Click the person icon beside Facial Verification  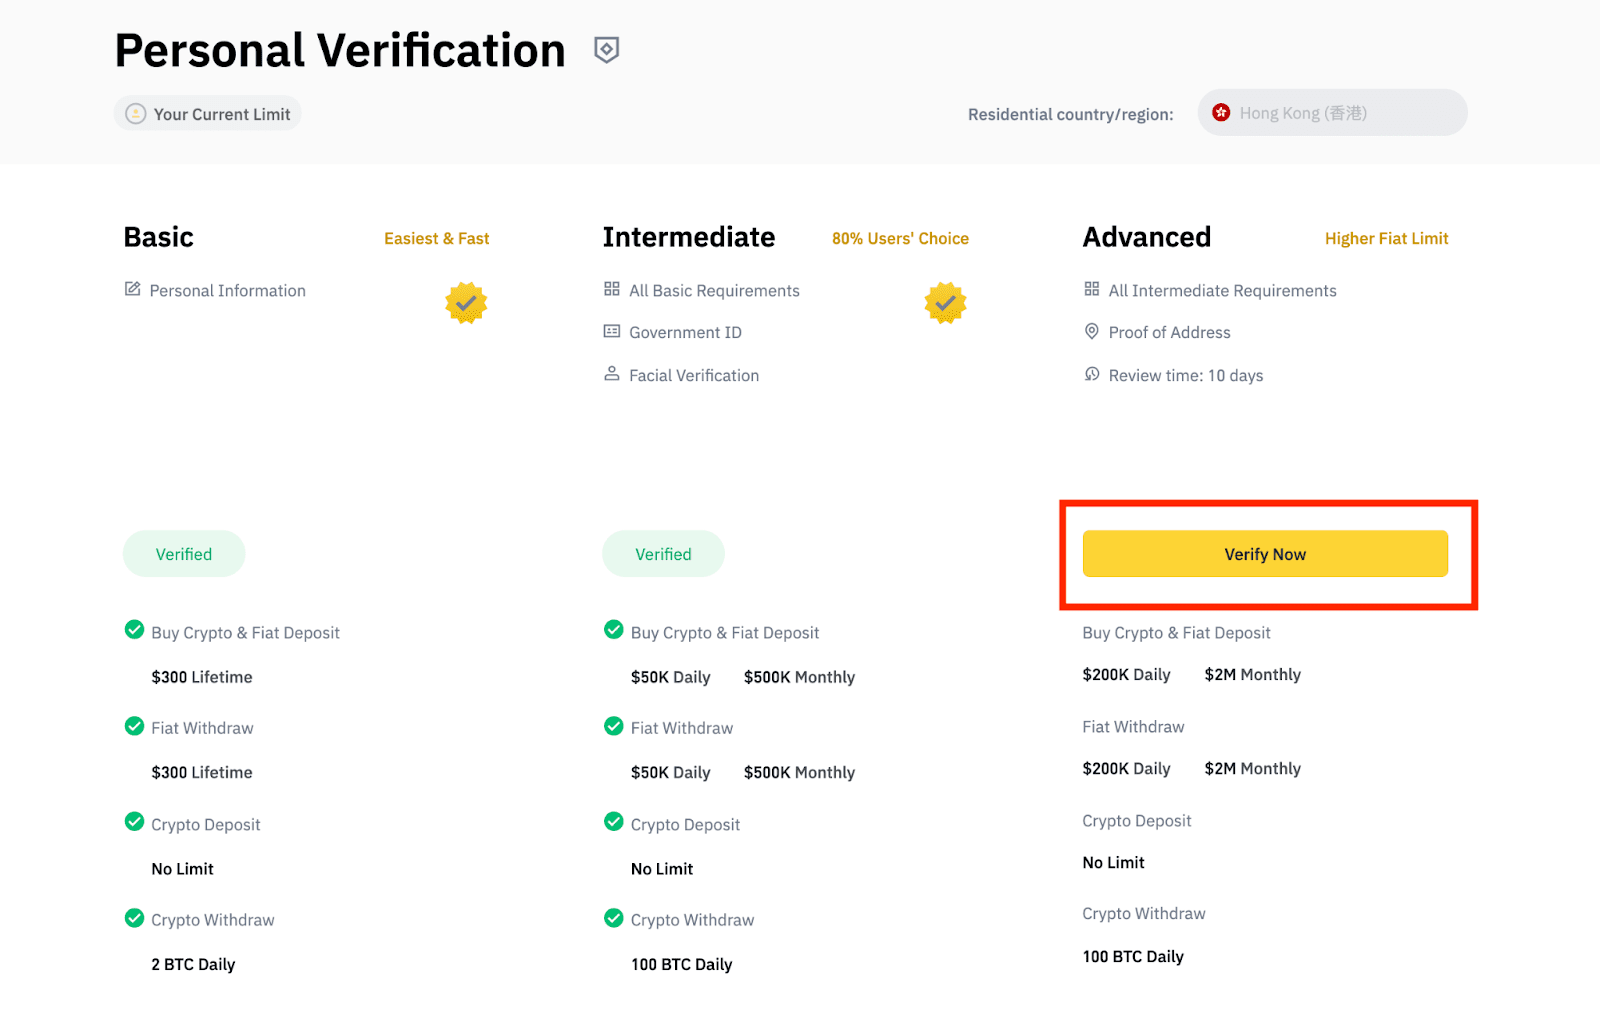tap(612, 373)
